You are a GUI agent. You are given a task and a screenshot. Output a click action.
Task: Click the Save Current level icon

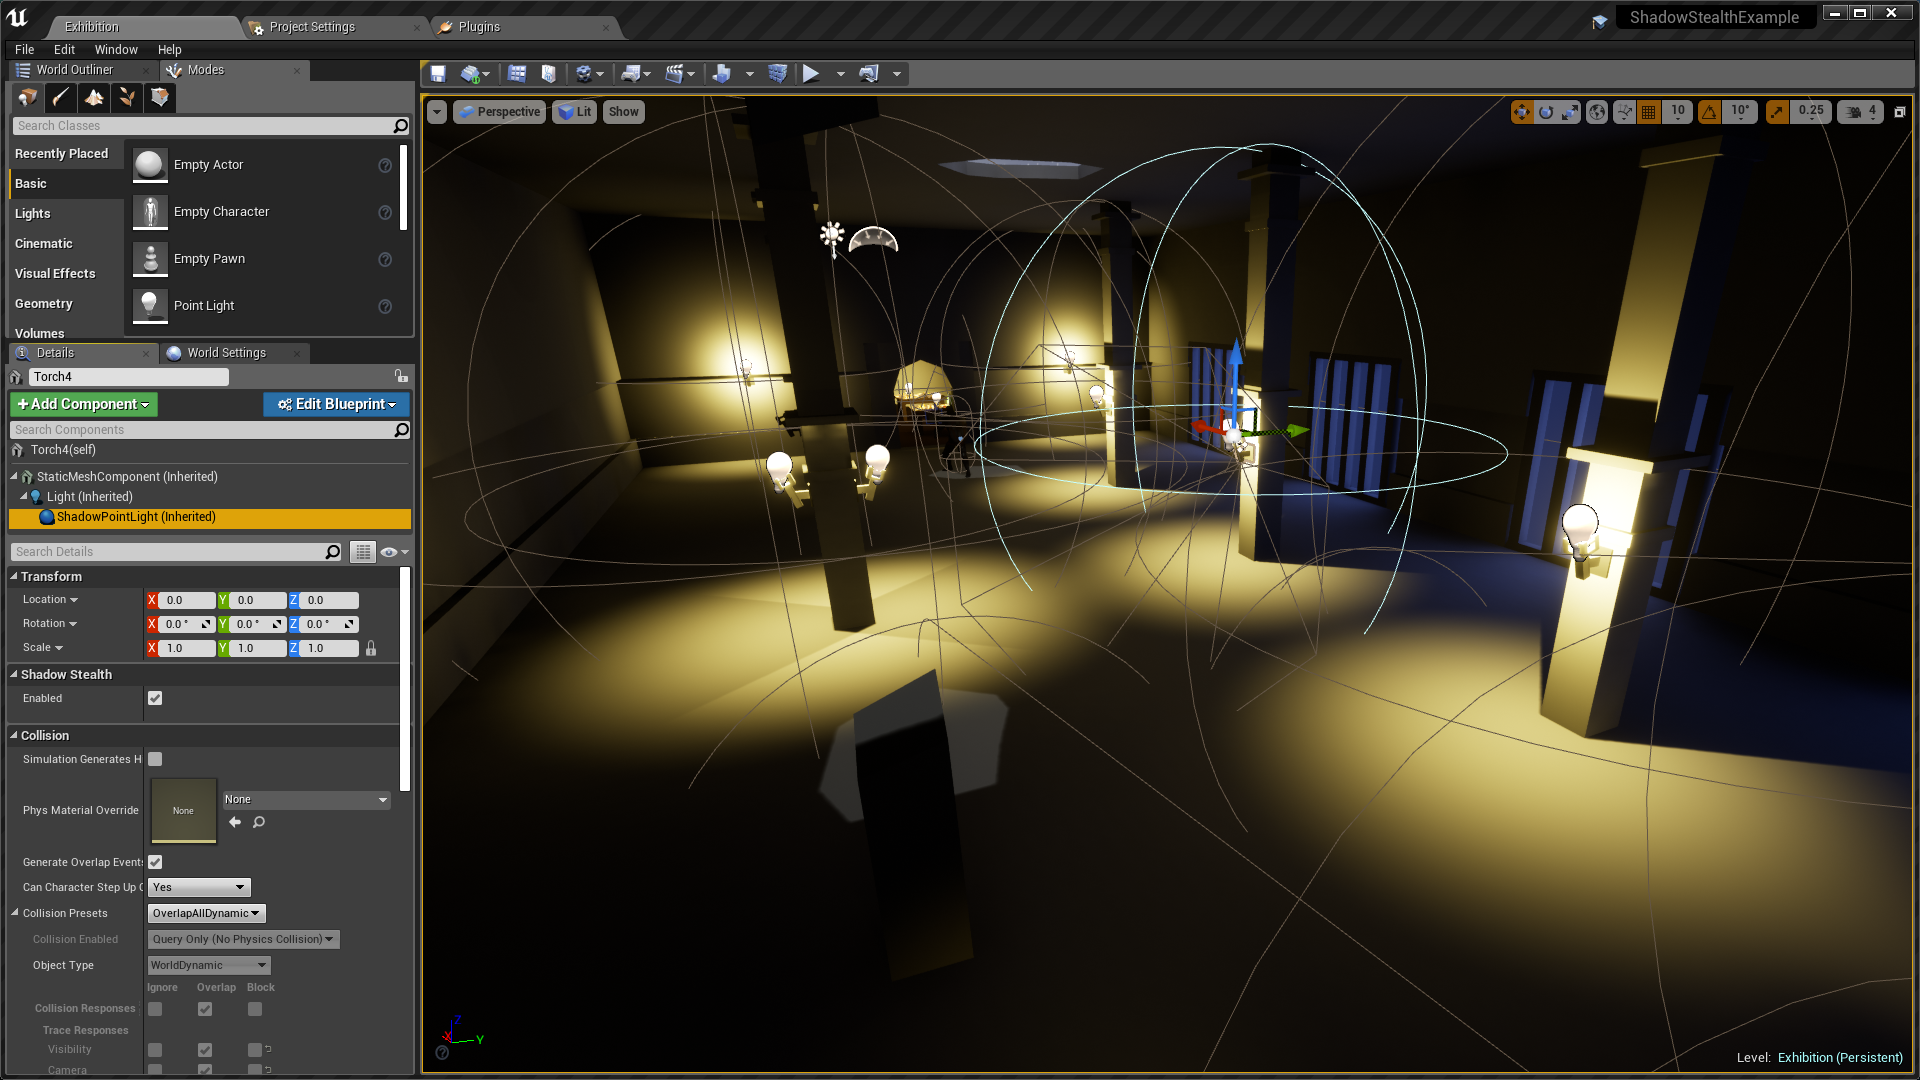[437, 72]
